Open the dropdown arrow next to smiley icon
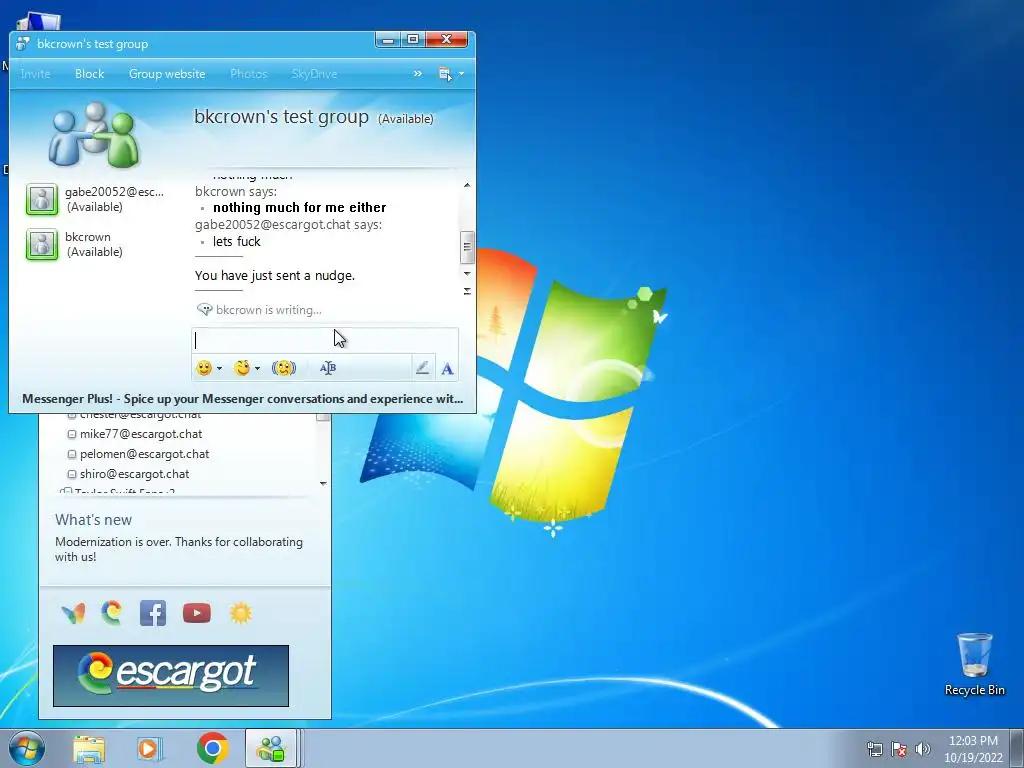The width and height of the screenshot is (1024, 768). click(219, 369)
